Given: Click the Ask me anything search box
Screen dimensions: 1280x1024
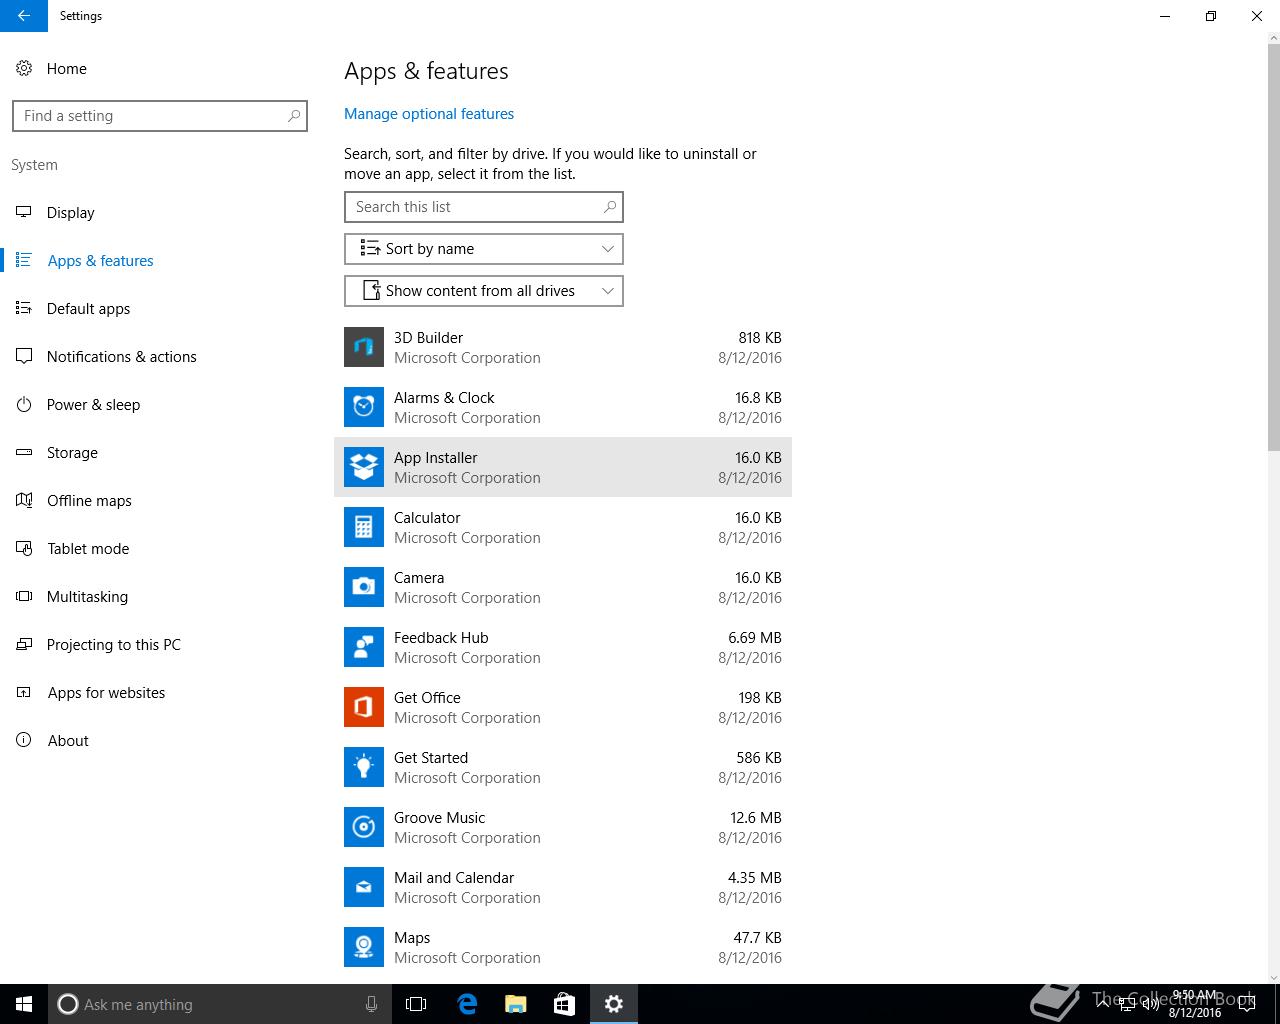Looking at the screenshot, I should pos(220,1004).
